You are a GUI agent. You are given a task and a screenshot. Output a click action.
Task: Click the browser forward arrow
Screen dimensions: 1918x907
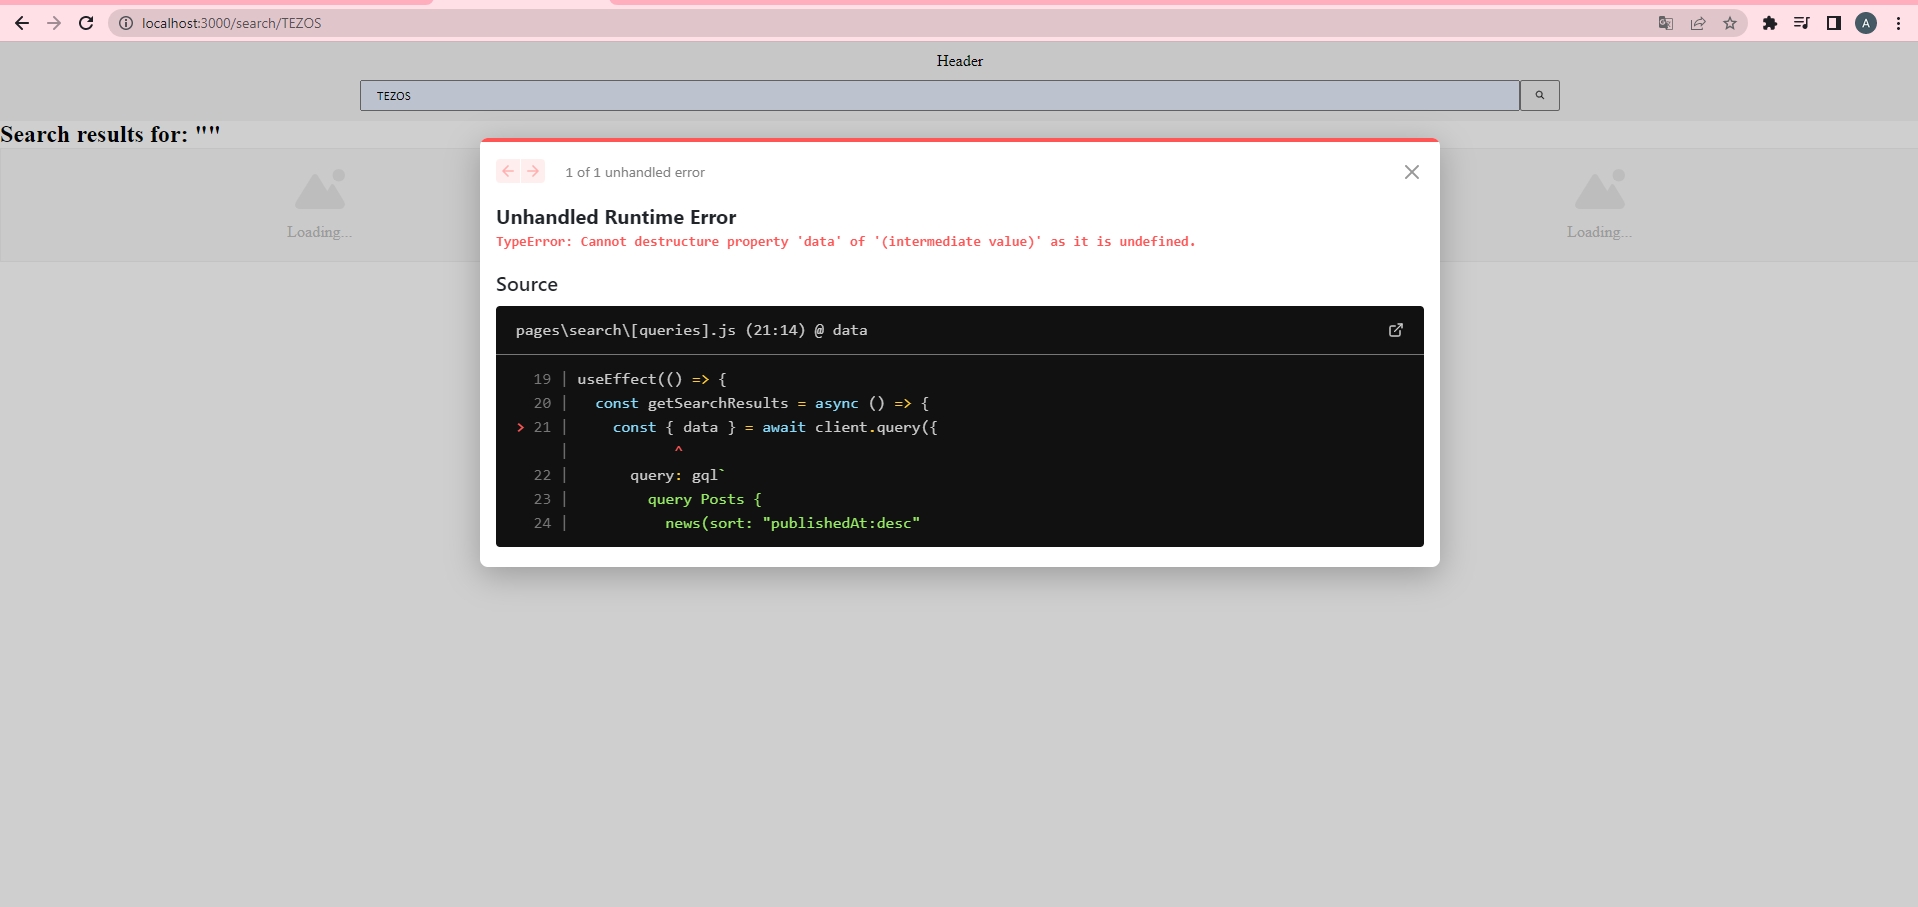[54, 23]
